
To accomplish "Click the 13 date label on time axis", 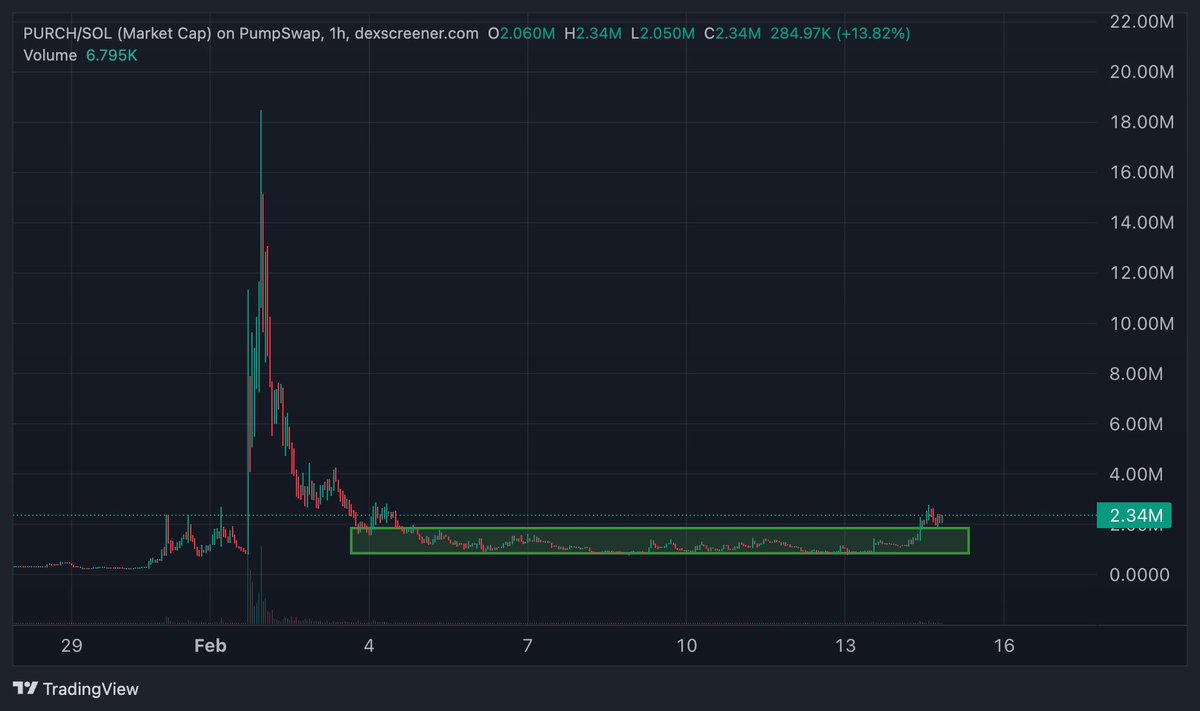I will (x=845, y=647).
